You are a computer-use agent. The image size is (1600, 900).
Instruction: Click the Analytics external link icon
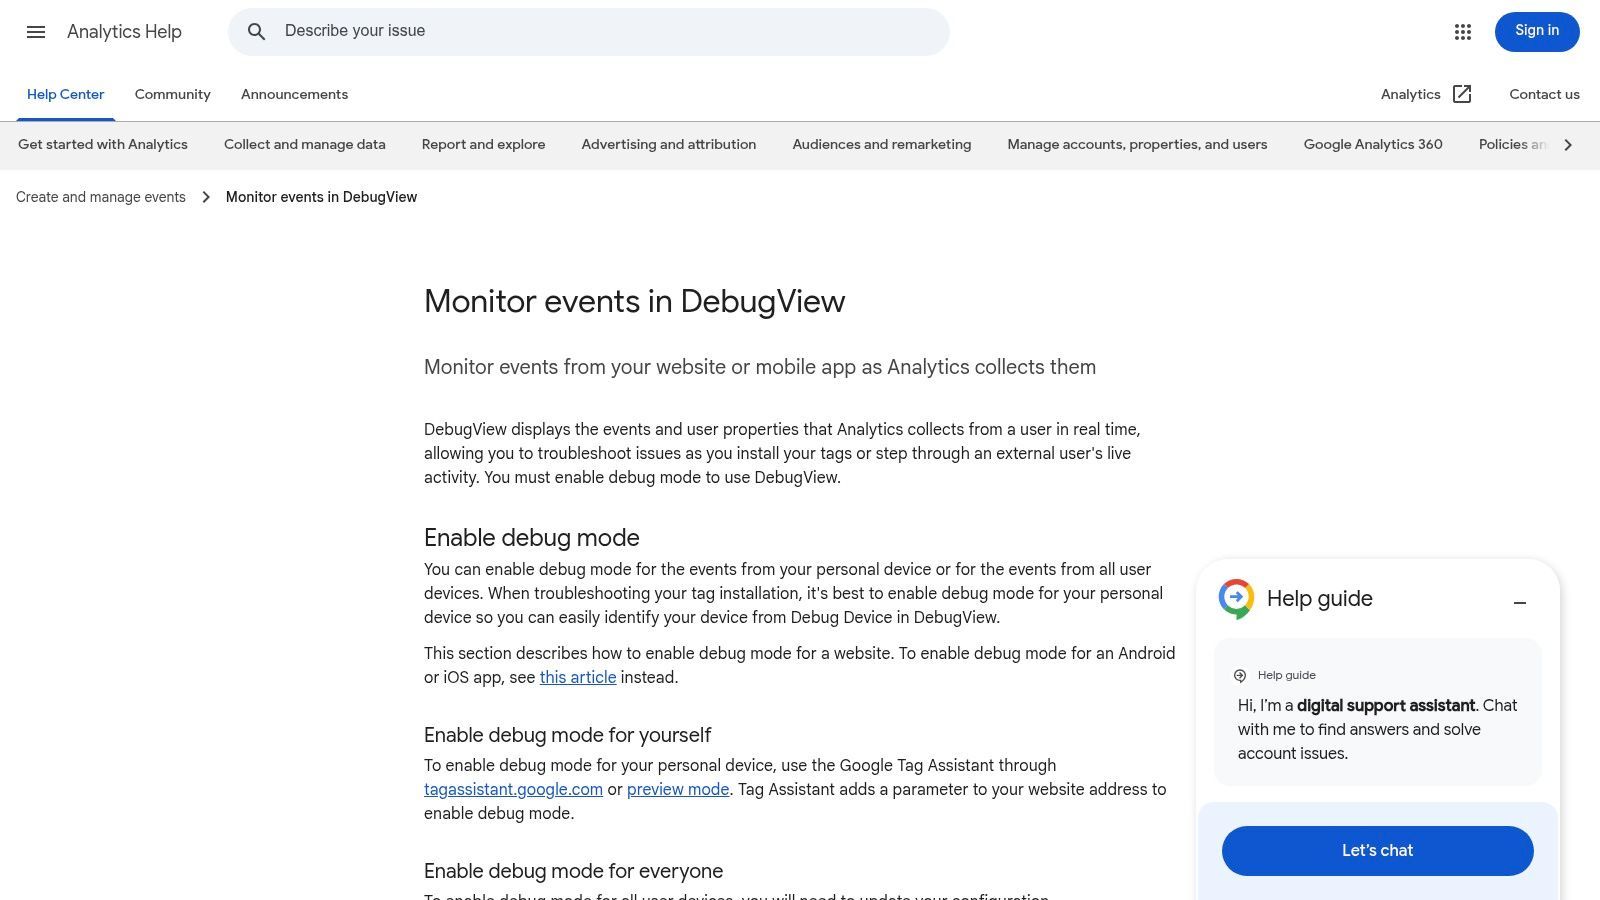click(1462, 94)
